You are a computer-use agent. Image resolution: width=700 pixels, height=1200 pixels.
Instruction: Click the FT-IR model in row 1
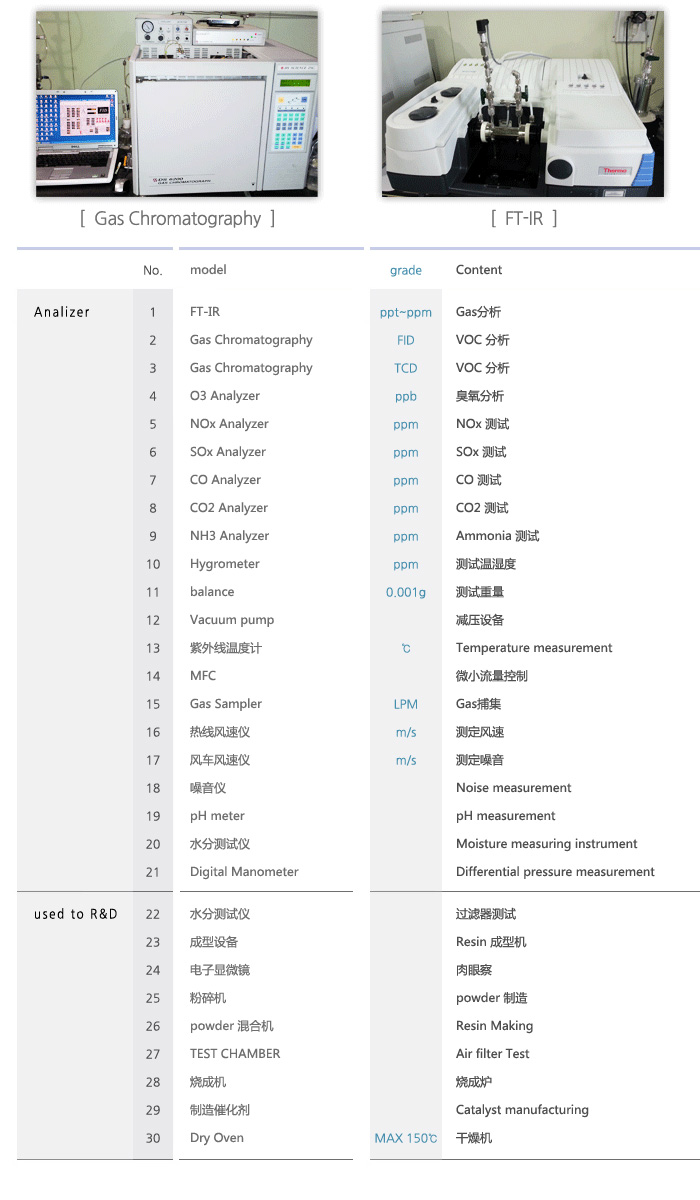coord(205,312)
